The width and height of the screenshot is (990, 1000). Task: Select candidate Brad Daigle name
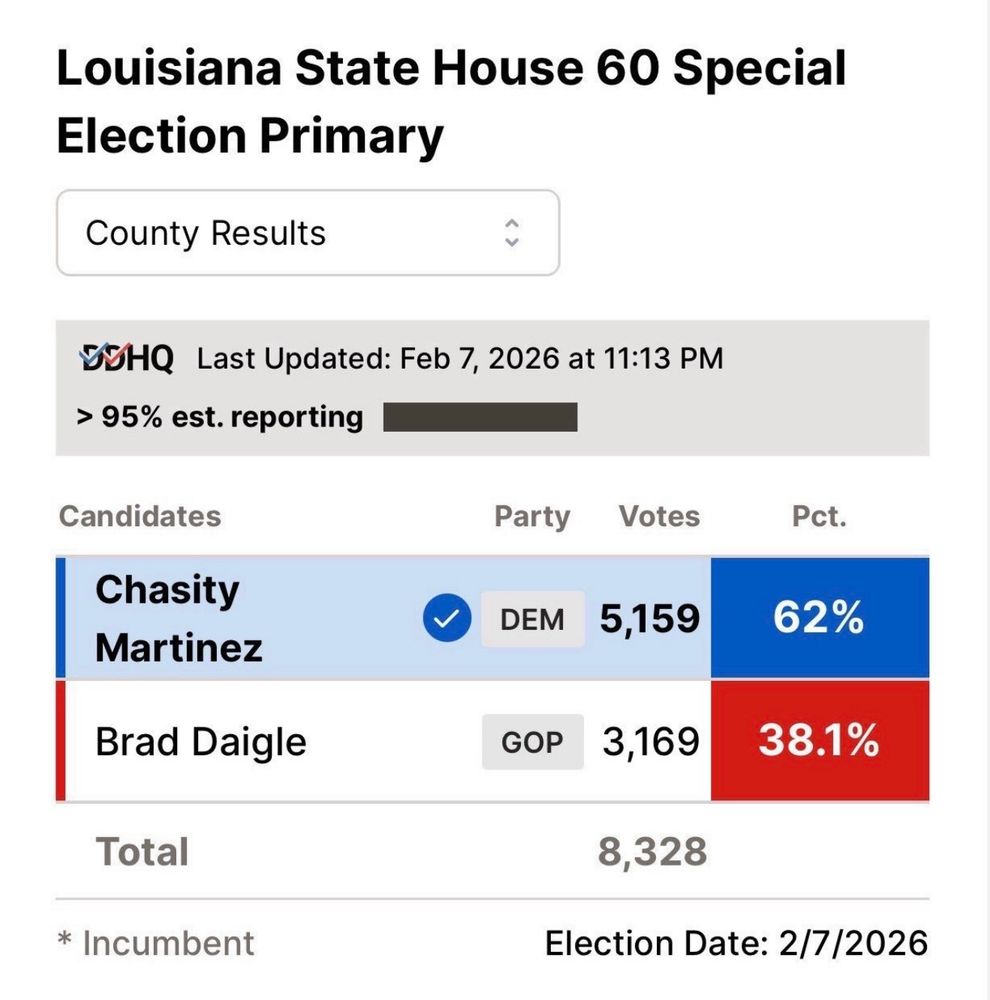pyautogui.click(x=200, y=742)
